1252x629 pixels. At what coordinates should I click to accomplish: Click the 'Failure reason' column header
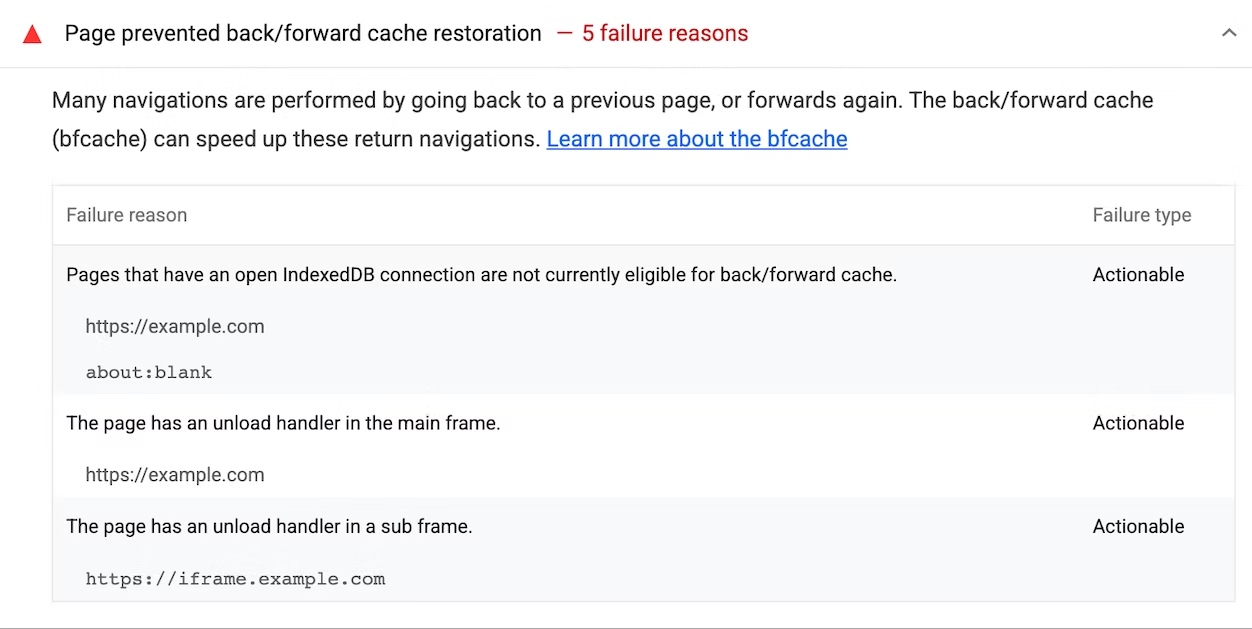click(126, 215)
